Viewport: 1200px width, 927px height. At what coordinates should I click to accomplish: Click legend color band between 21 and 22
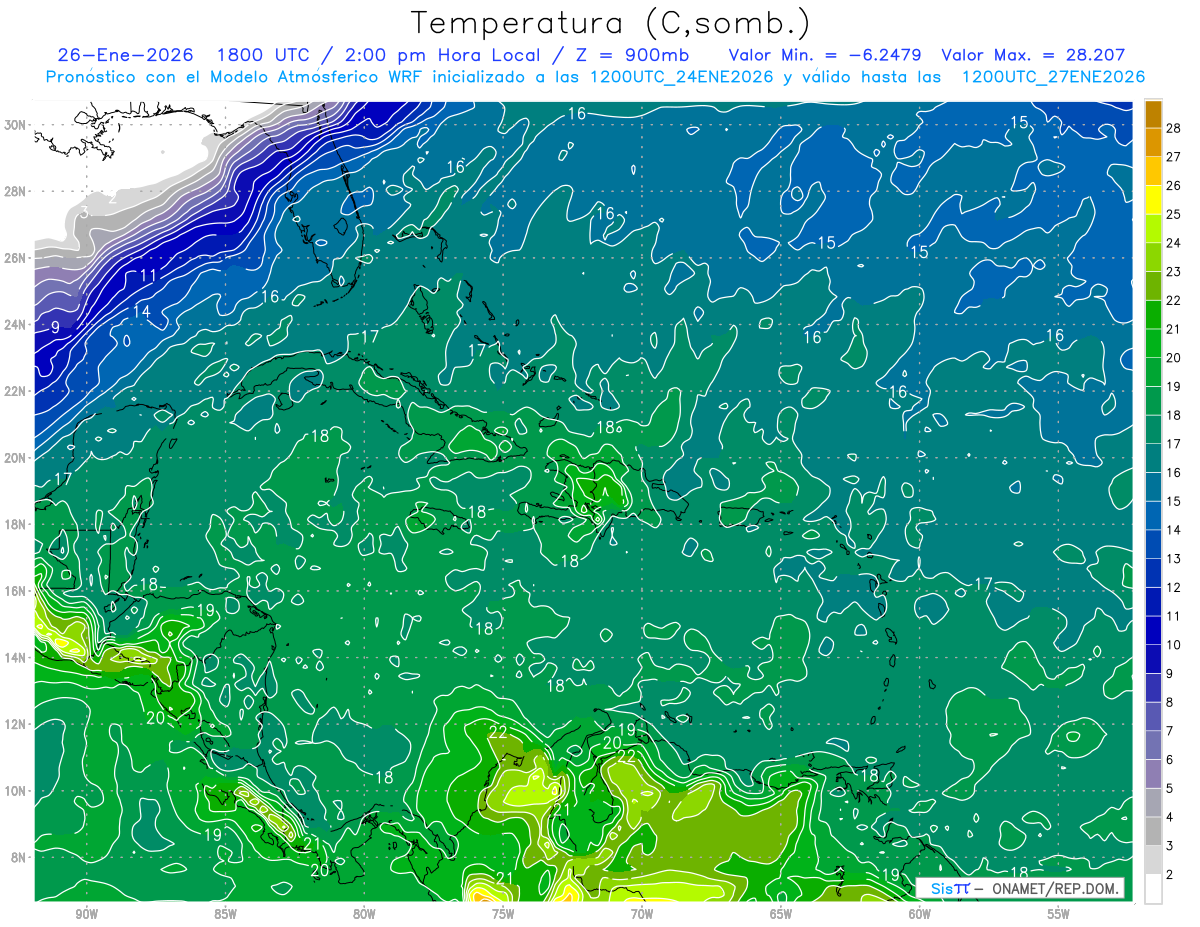click(x=1153, y=314)
